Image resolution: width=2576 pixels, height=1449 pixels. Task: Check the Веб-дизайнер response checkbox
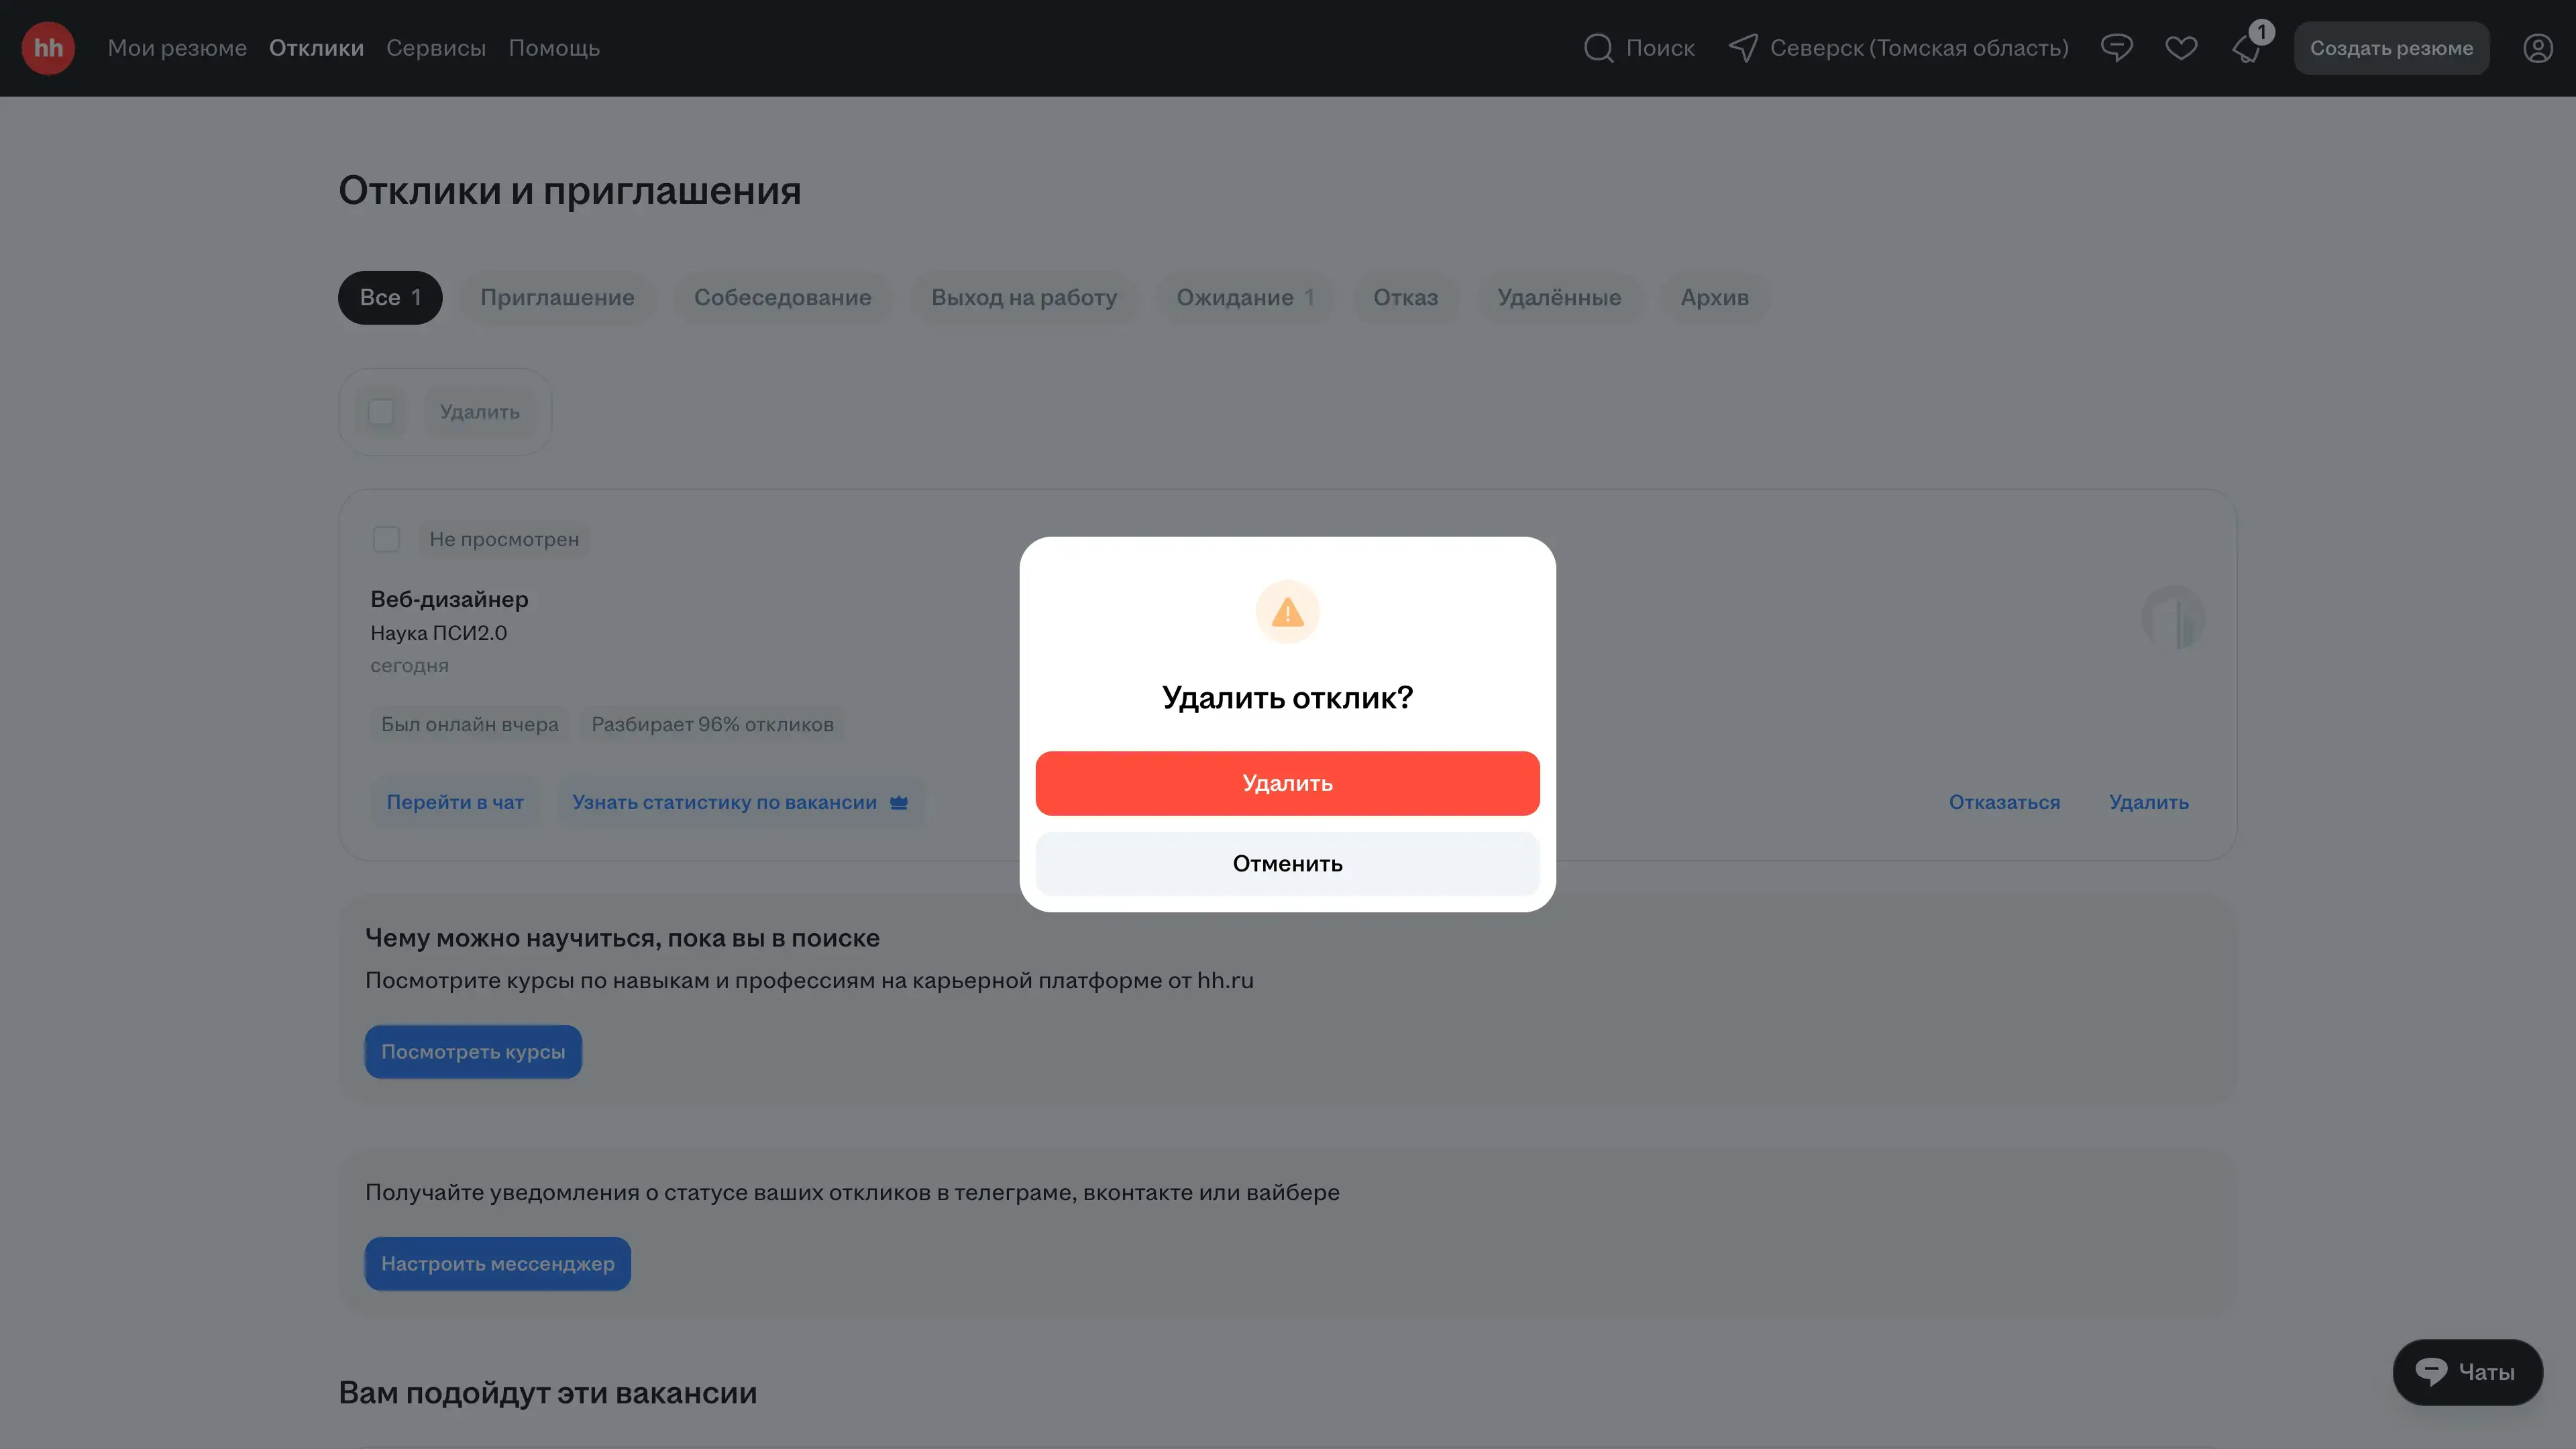386,539
